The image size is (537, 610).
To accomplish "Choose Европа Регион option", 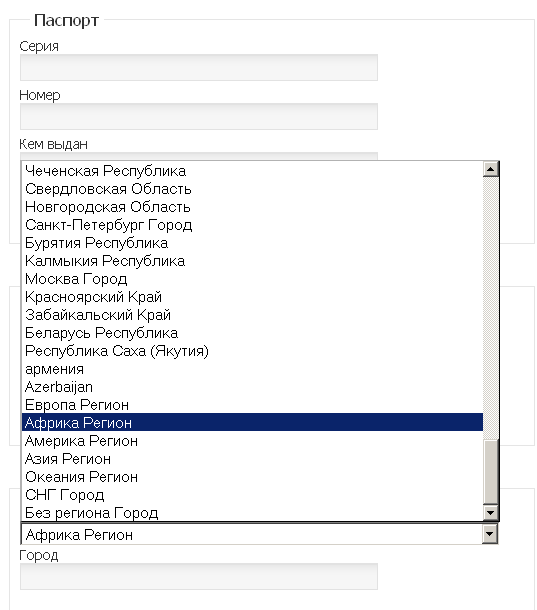I will pyautogui.click(x=252, y=405).
